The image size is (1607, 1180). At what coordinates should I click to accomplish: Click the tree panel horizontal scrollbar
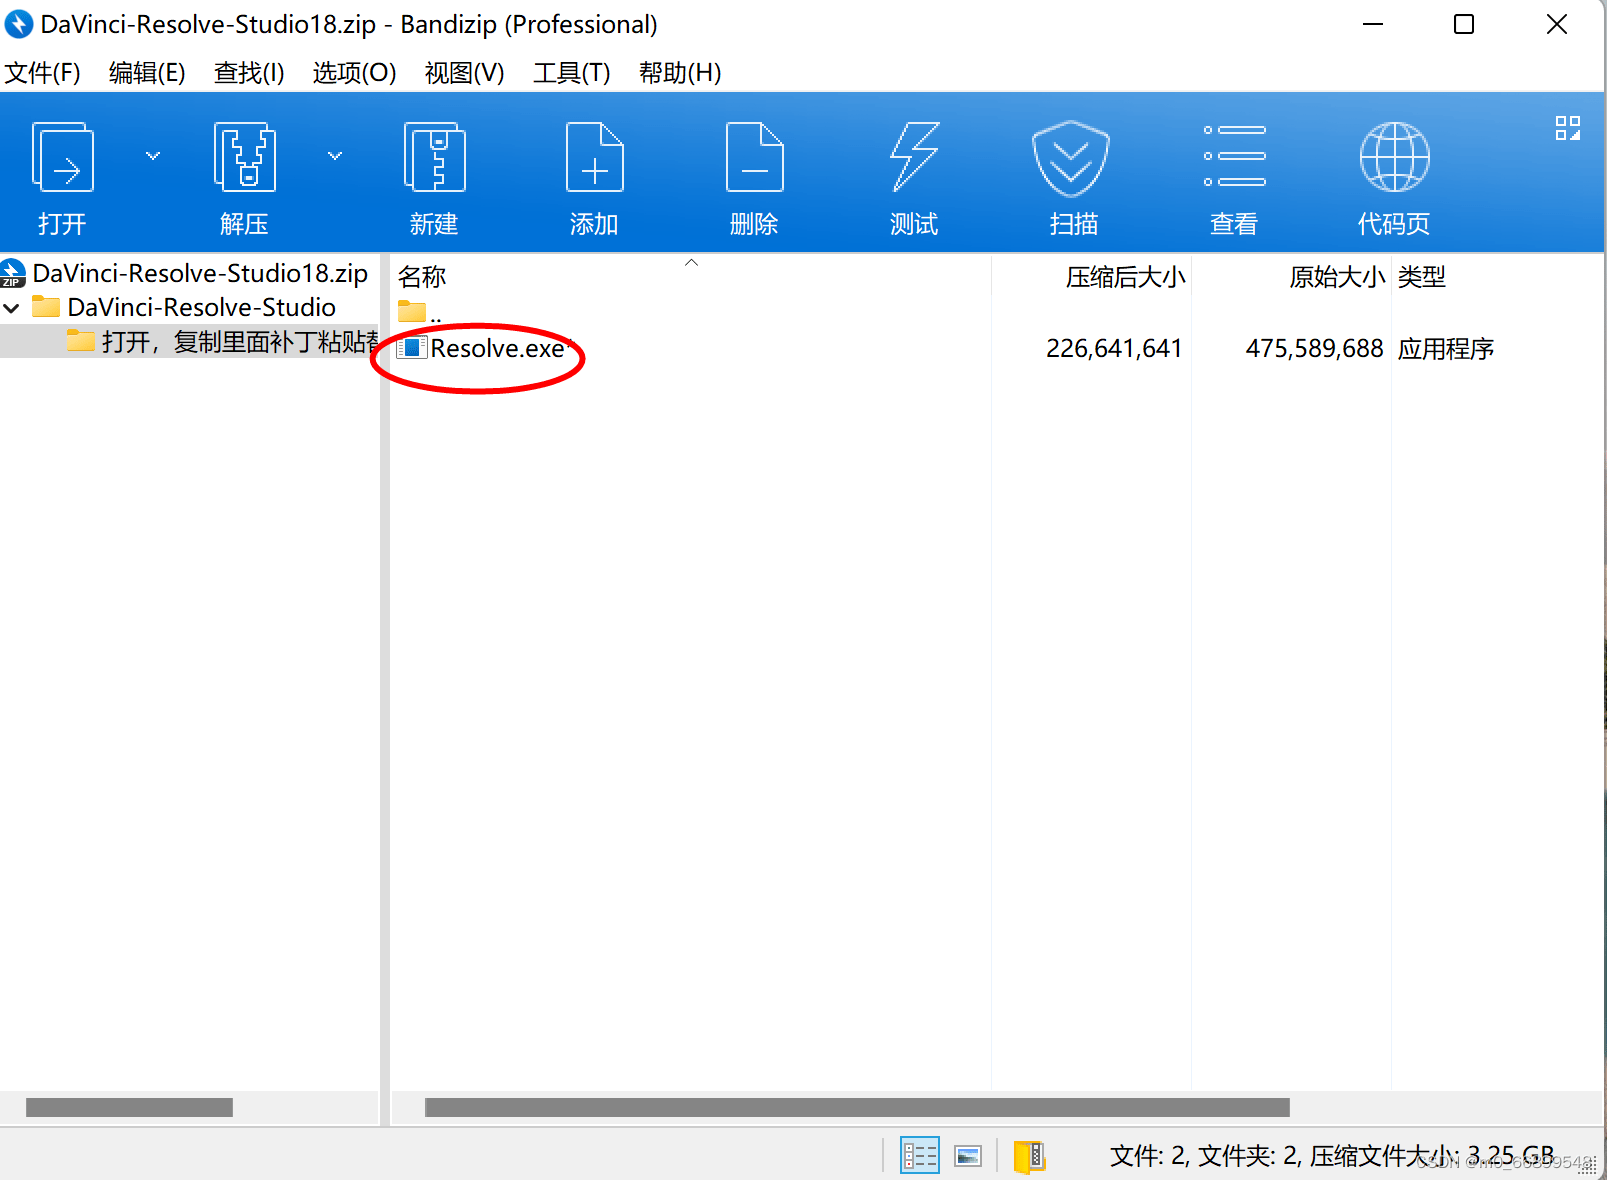pos(129,1107)
